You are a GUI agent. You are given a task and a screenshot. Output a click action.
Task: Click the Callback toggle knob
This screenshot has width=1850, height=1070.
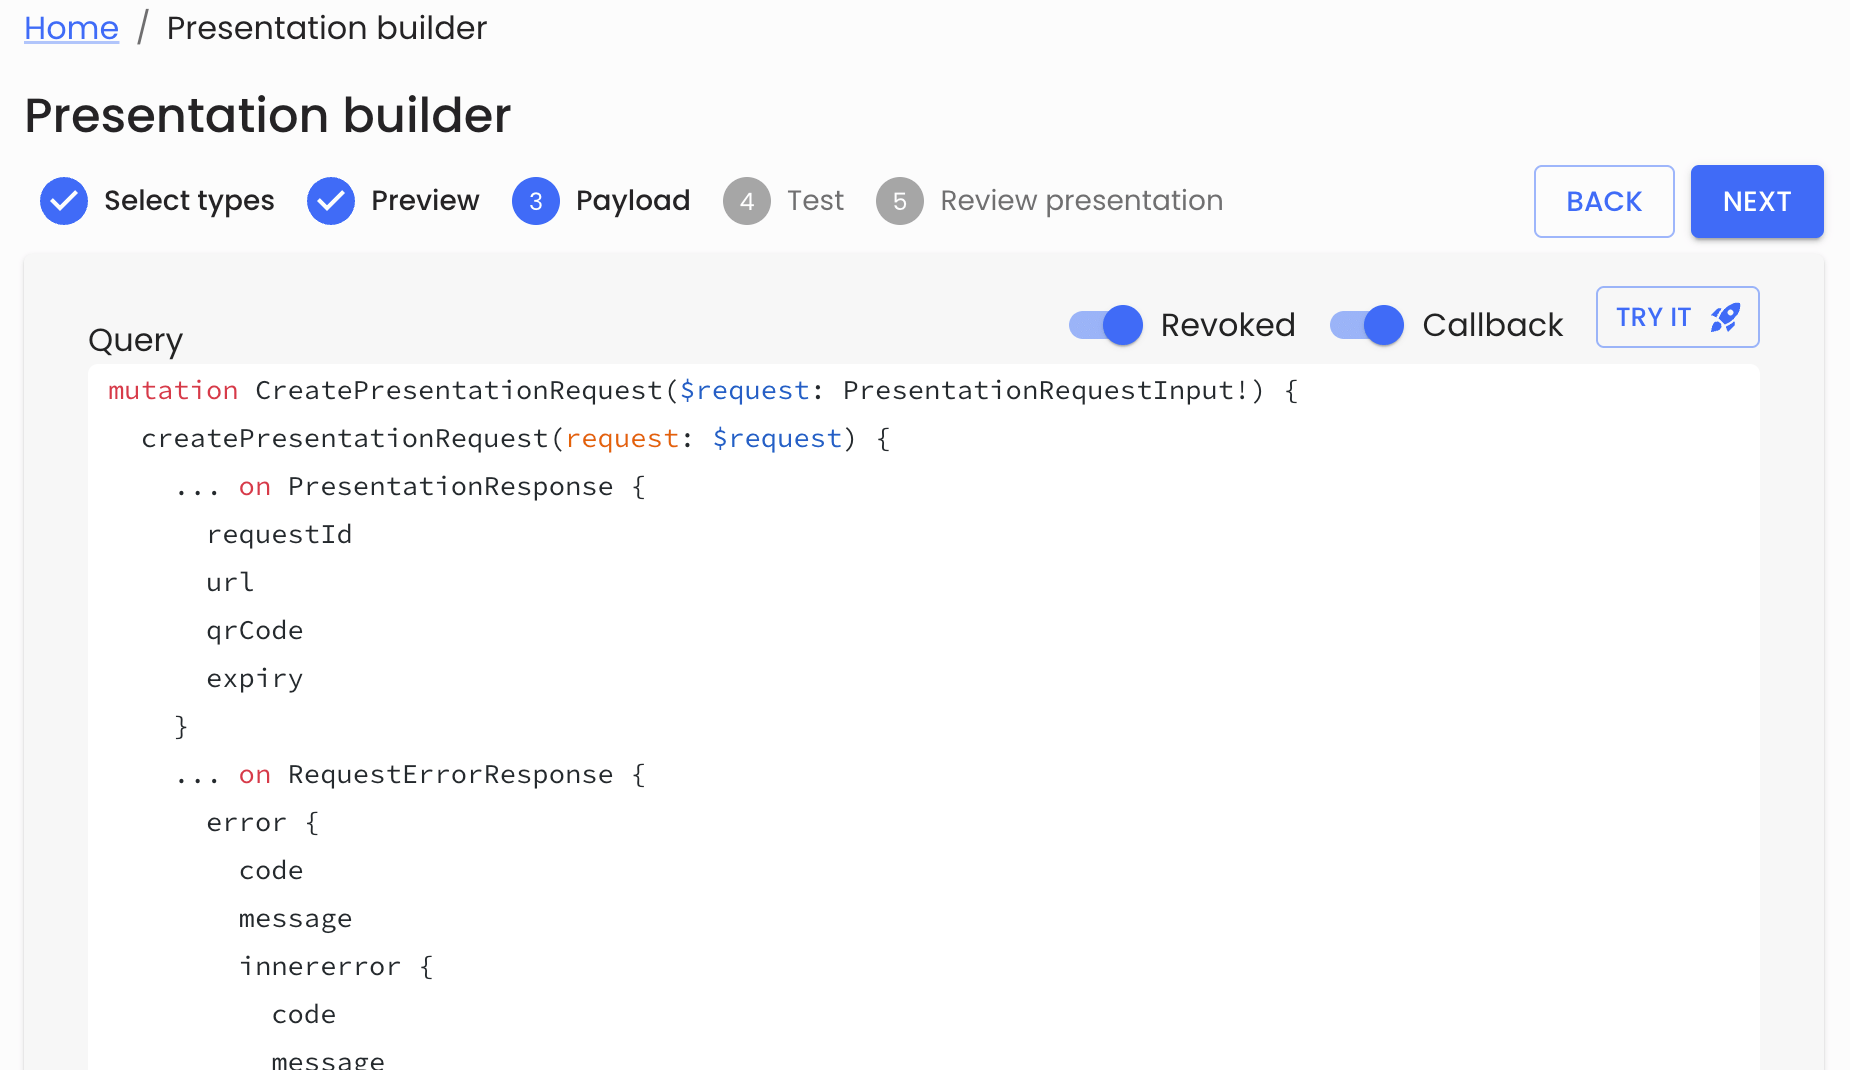point(1385,325)
